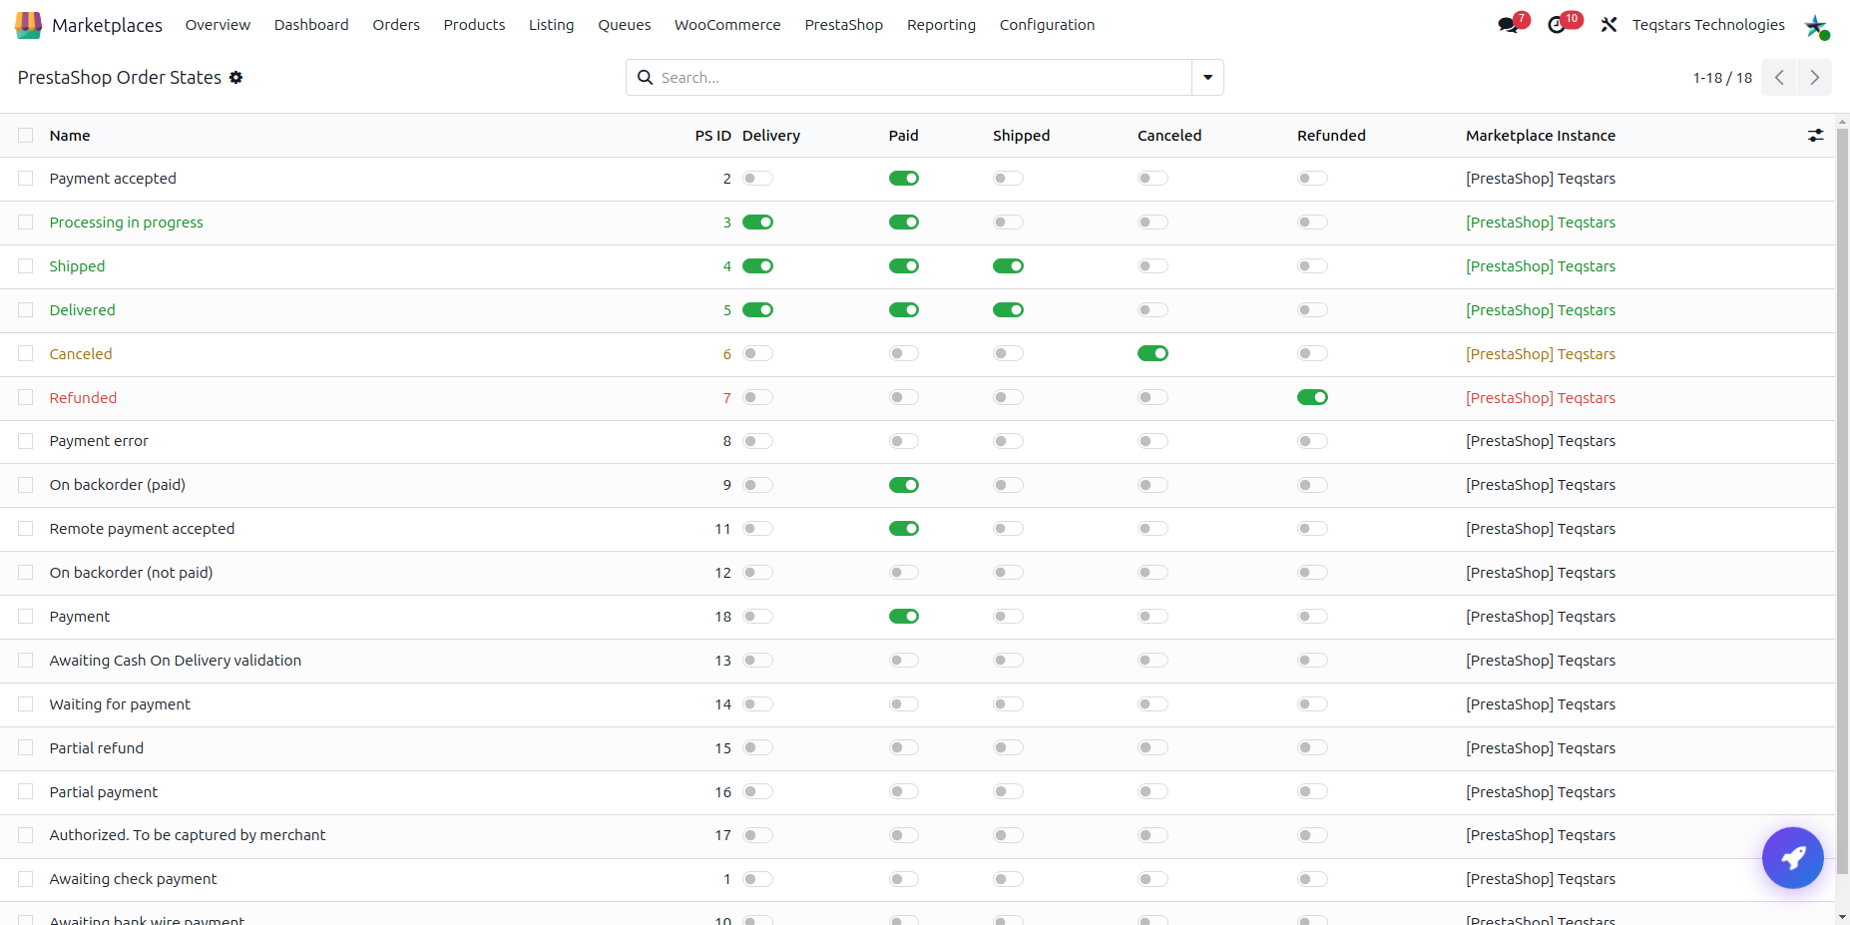Click the gear icon beside PrestaShop Order States
The height and width of the screenshot is (925, 1850).
(x=236, y=77)
